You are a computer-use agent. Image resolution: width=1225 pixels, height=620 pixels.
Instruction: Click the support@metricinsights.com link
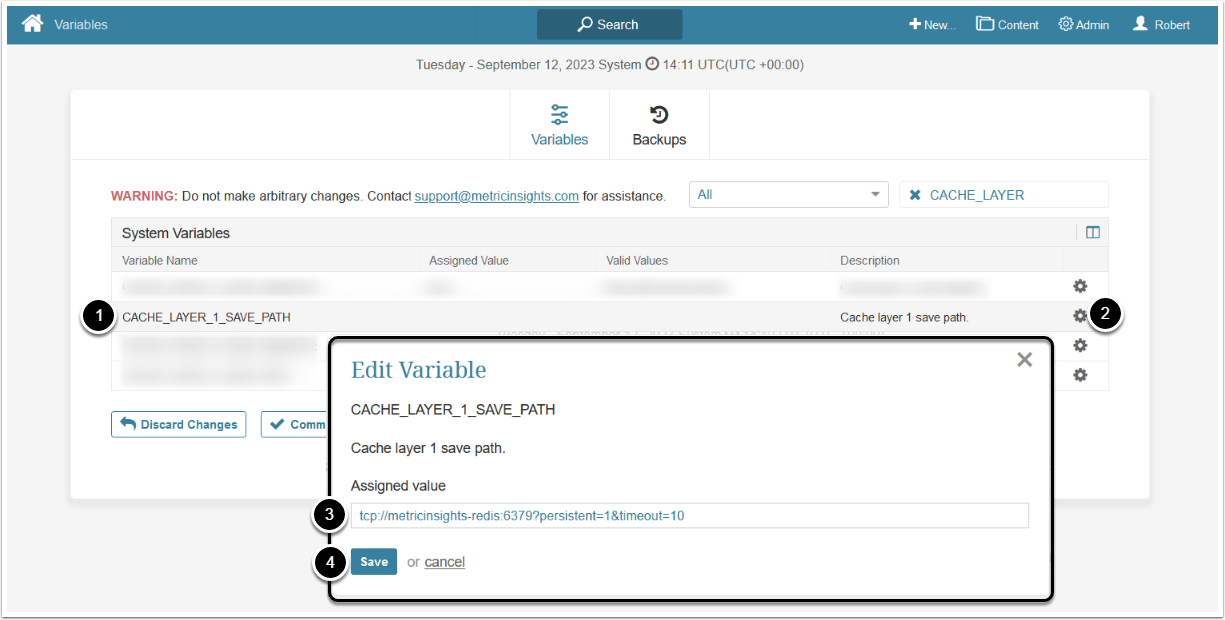[x=496, y=196]
